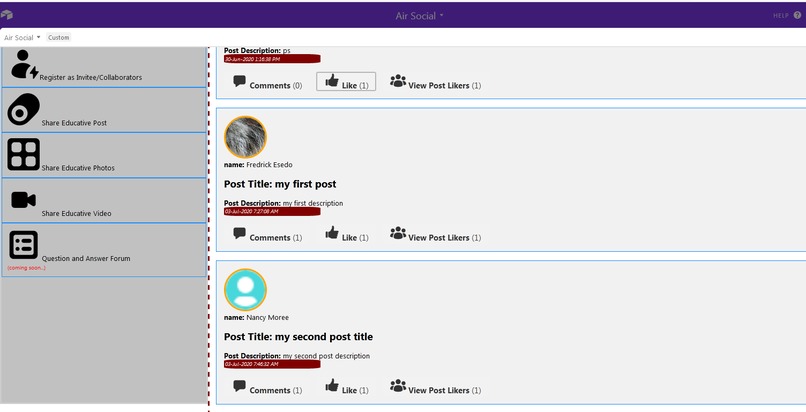The height and width of the screenshot is (412, 806).
Task: Click the 'ps' post's Like (1) label
Action: pyautogui.click(x=355, y=86)
